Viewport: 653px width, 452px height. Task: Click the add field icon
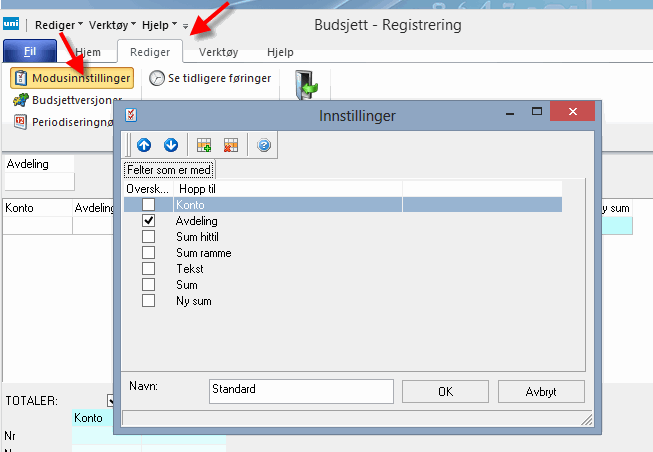pos(204,145)
